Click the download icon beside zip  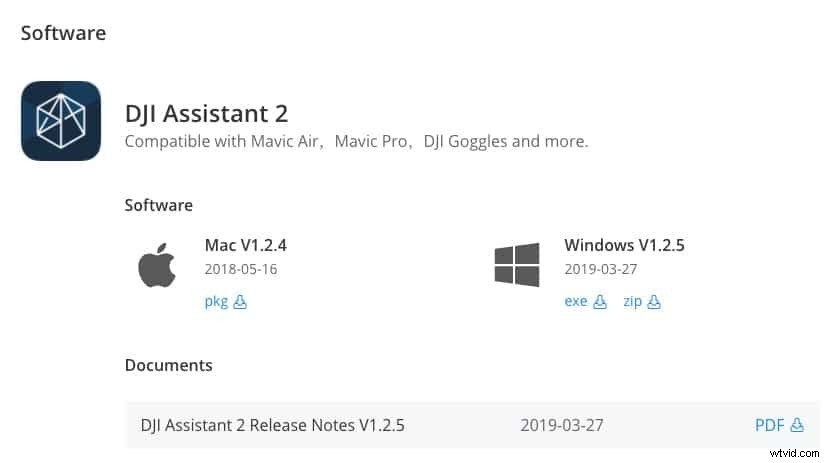(x=654, y=301)
